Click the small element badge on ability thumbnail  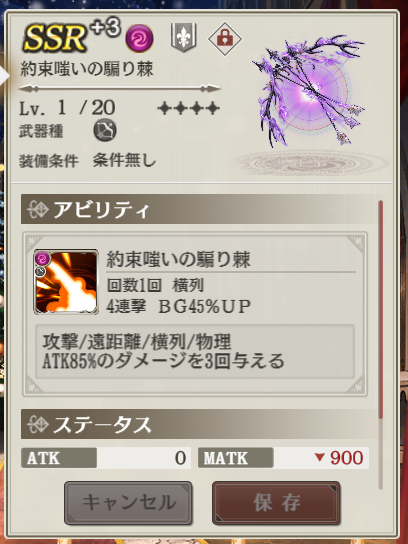[42, 258]
